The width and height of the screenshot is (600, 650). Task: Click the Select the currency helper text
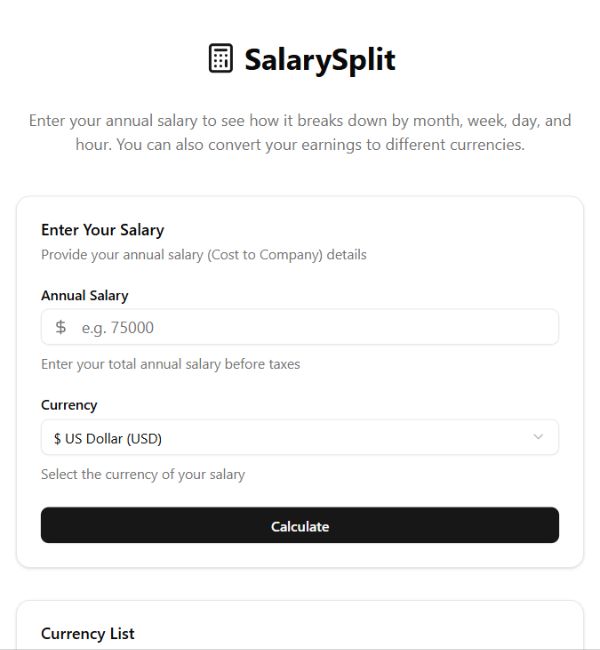point(142,474)
